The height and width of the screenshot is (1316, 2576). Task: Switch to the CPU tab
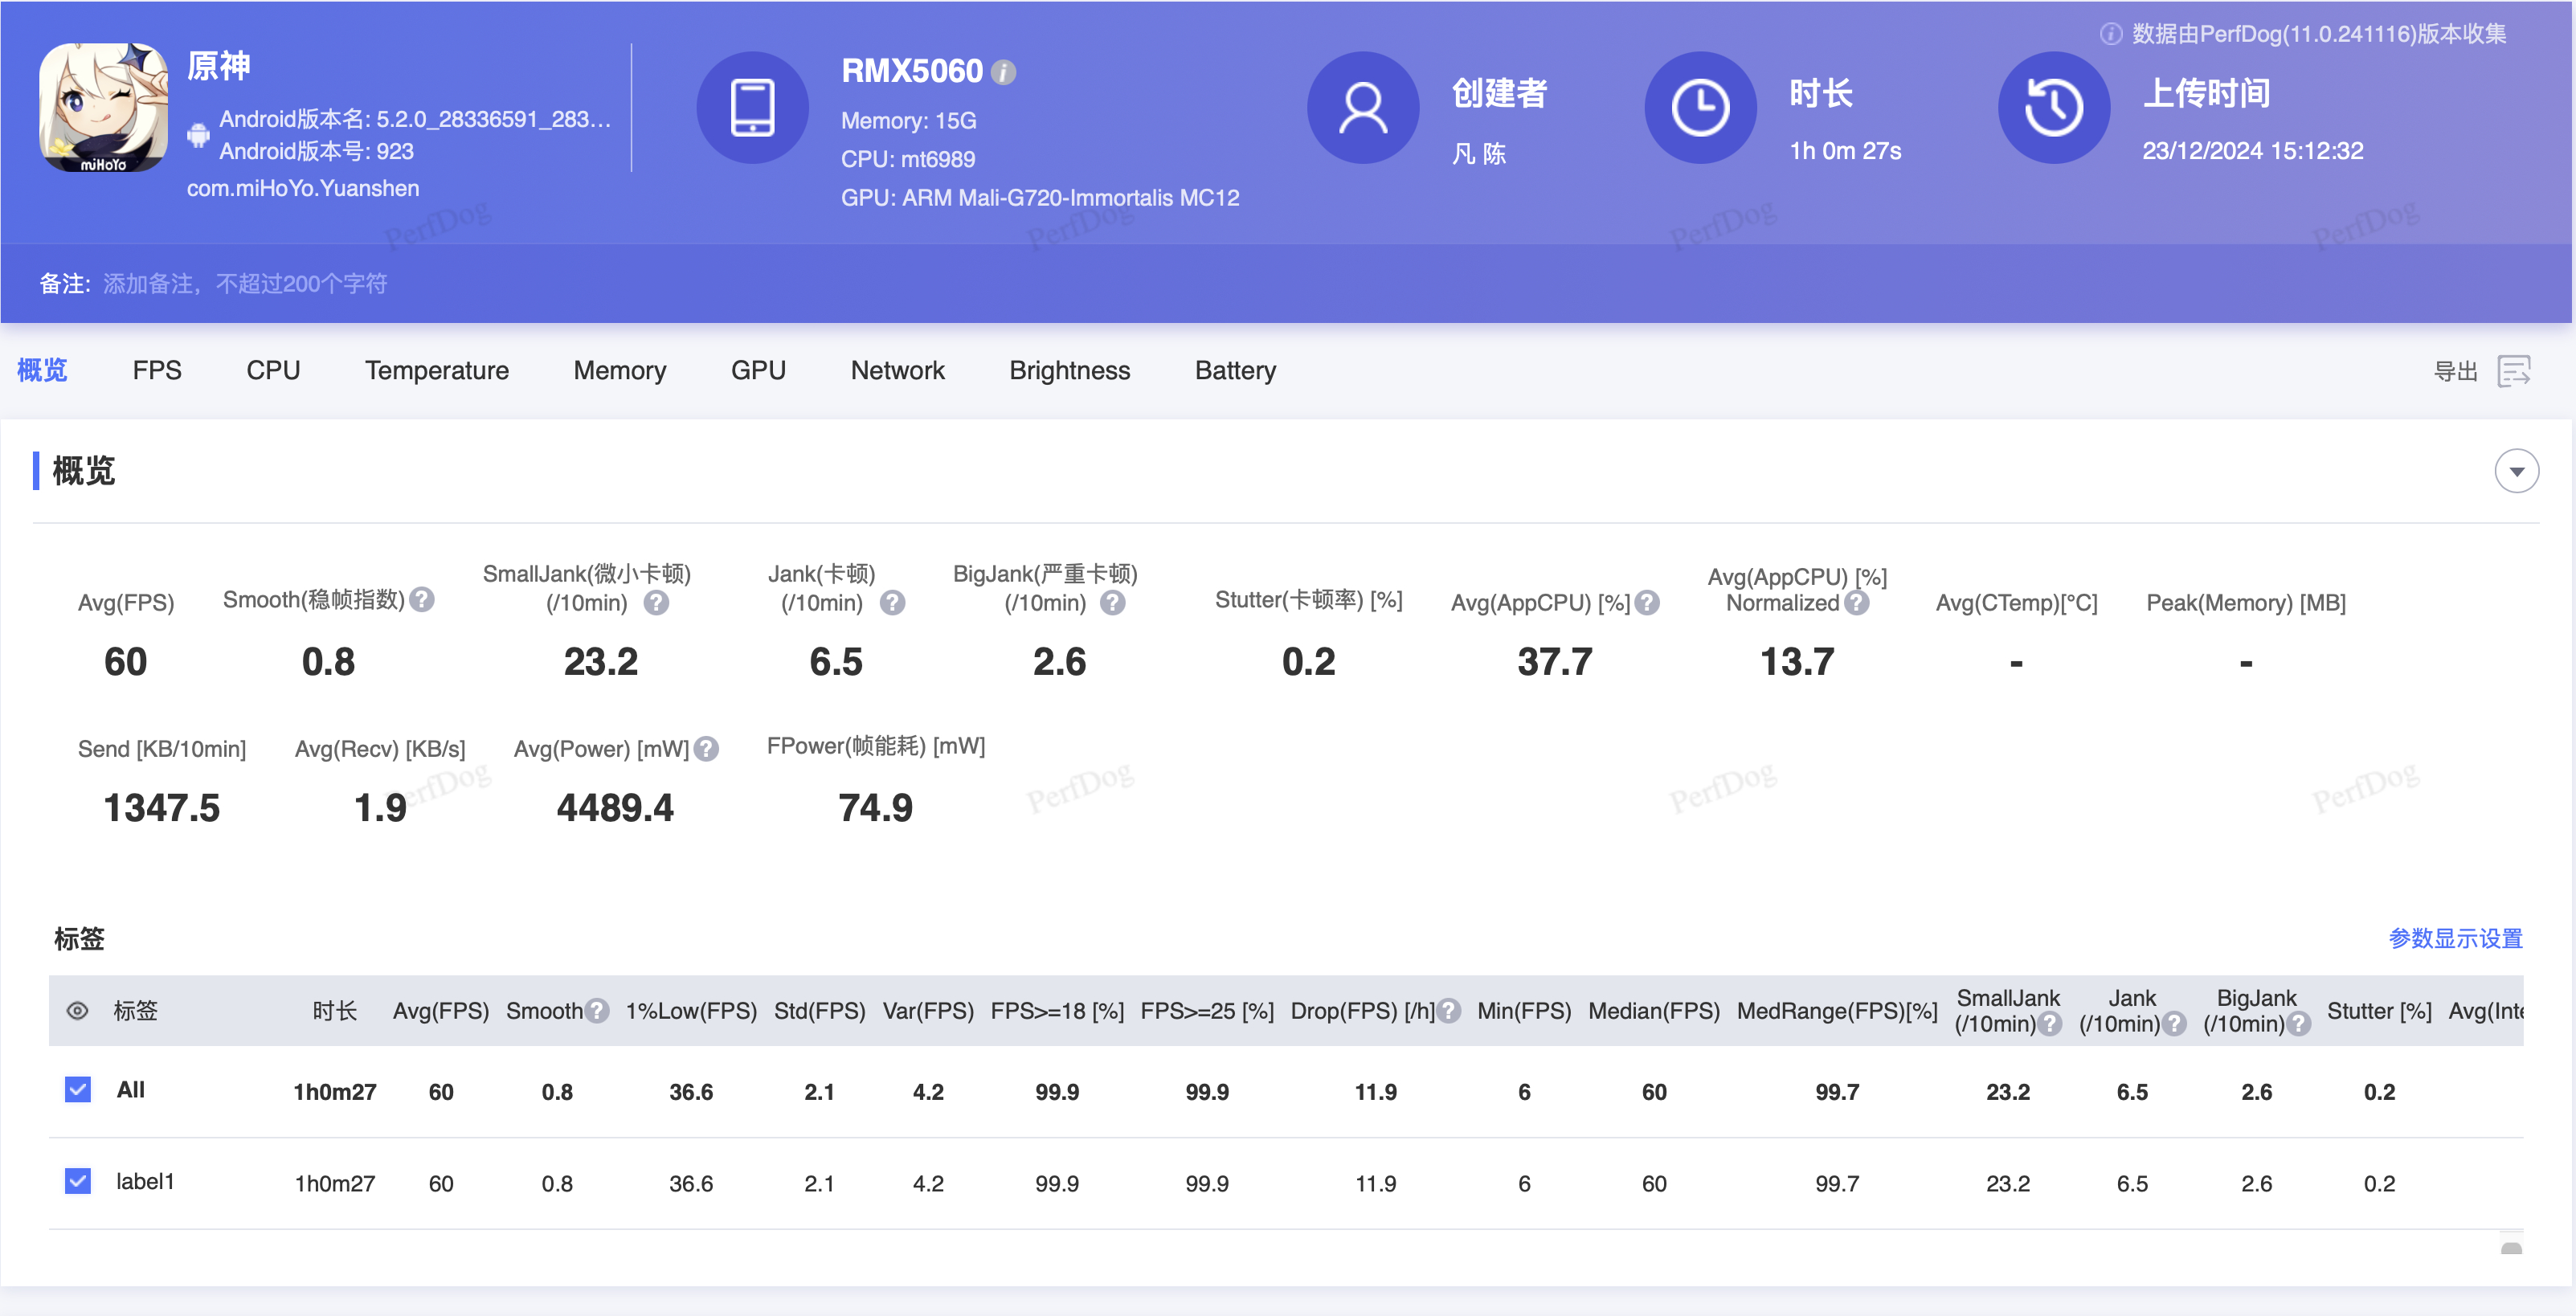273,371
